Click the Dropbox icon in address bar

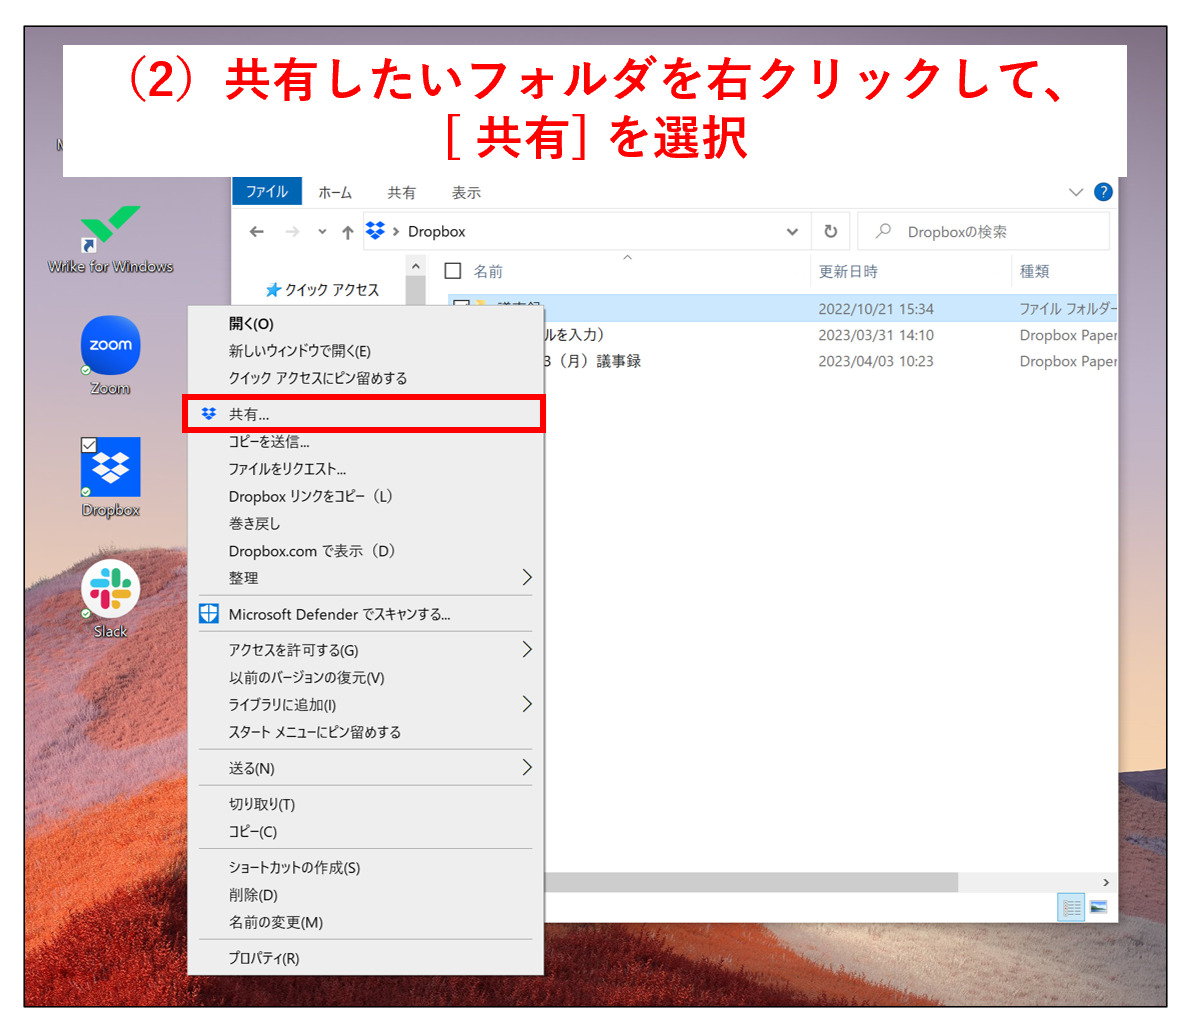click(375, 230)
